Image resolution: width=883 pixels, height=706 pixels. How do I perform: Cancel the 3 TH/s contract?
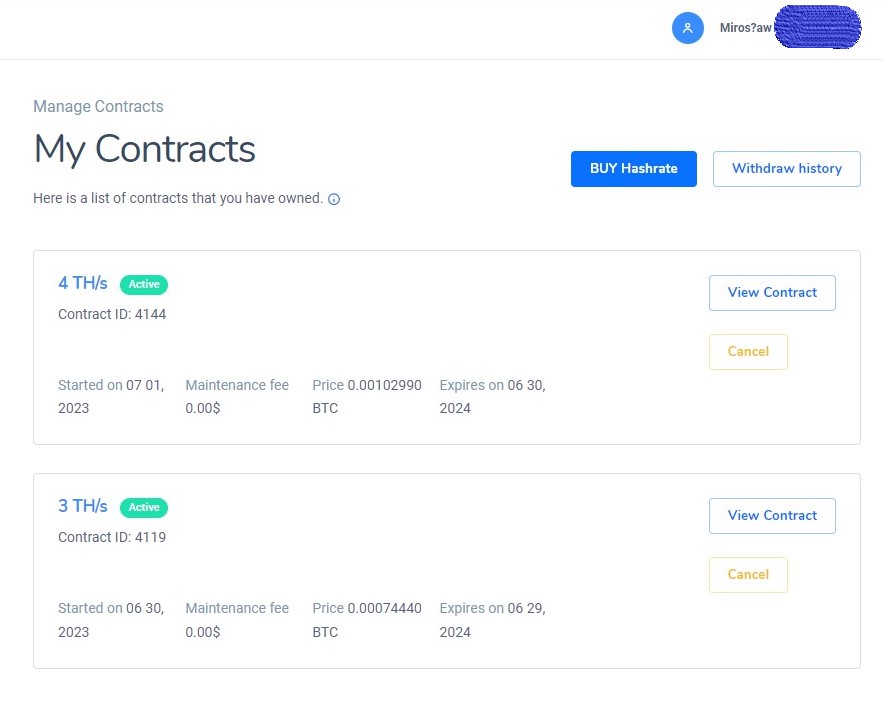tap(748, 575)
